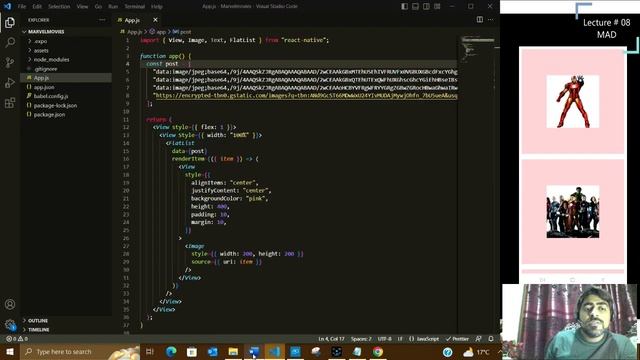The image size is (640, 360).
Task: Change indentation via Spaces: 2
Action: [x=361, y=339]
